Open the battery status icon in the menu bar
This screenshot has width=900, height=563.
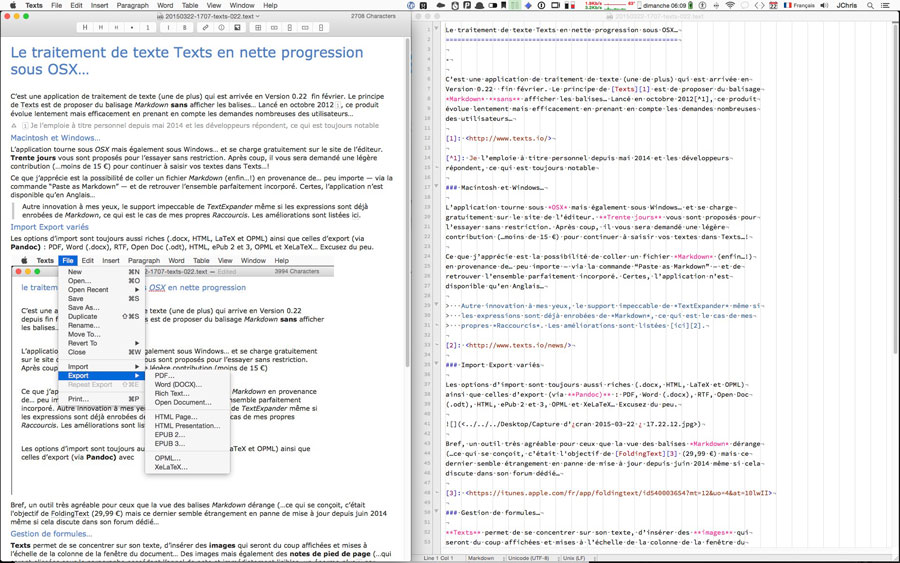click(691, 5)
